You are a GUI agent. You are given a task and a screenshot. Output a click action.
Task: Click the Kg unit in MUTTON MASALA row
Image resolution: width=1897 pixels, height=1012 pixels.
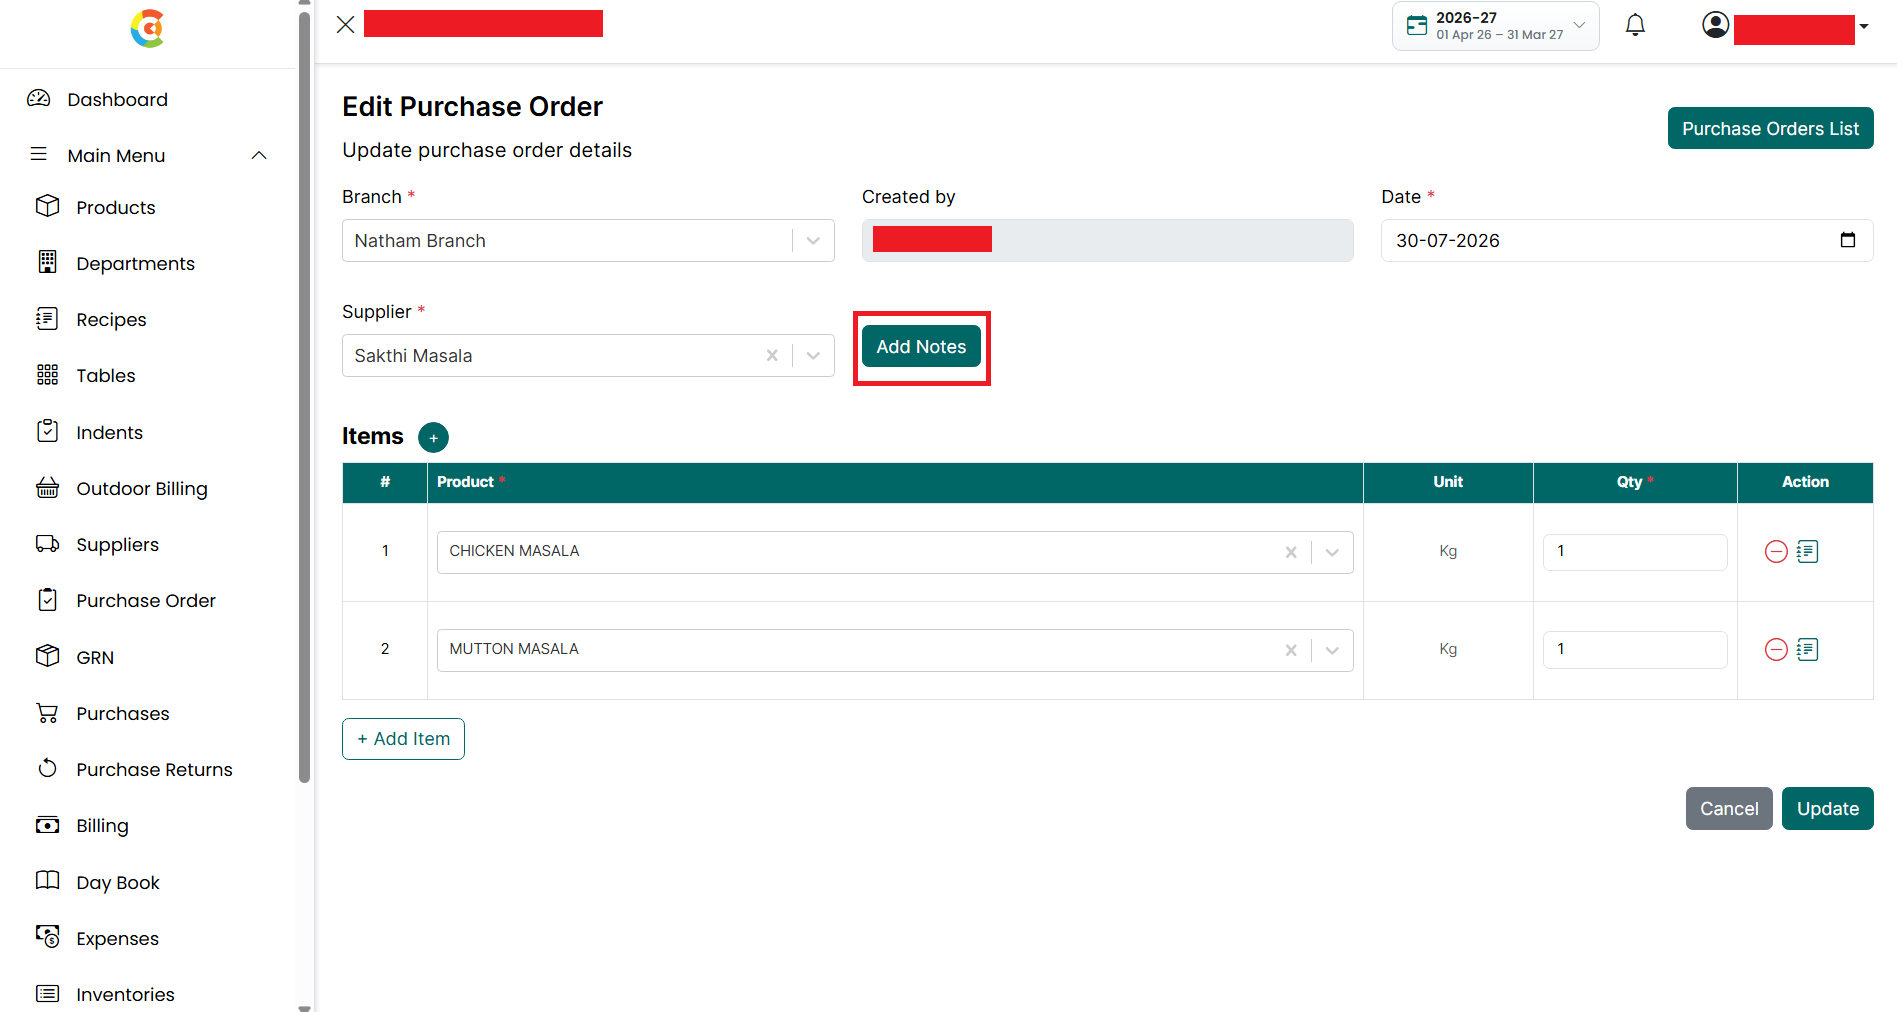pyautogui.click(x=1448, y=649)
